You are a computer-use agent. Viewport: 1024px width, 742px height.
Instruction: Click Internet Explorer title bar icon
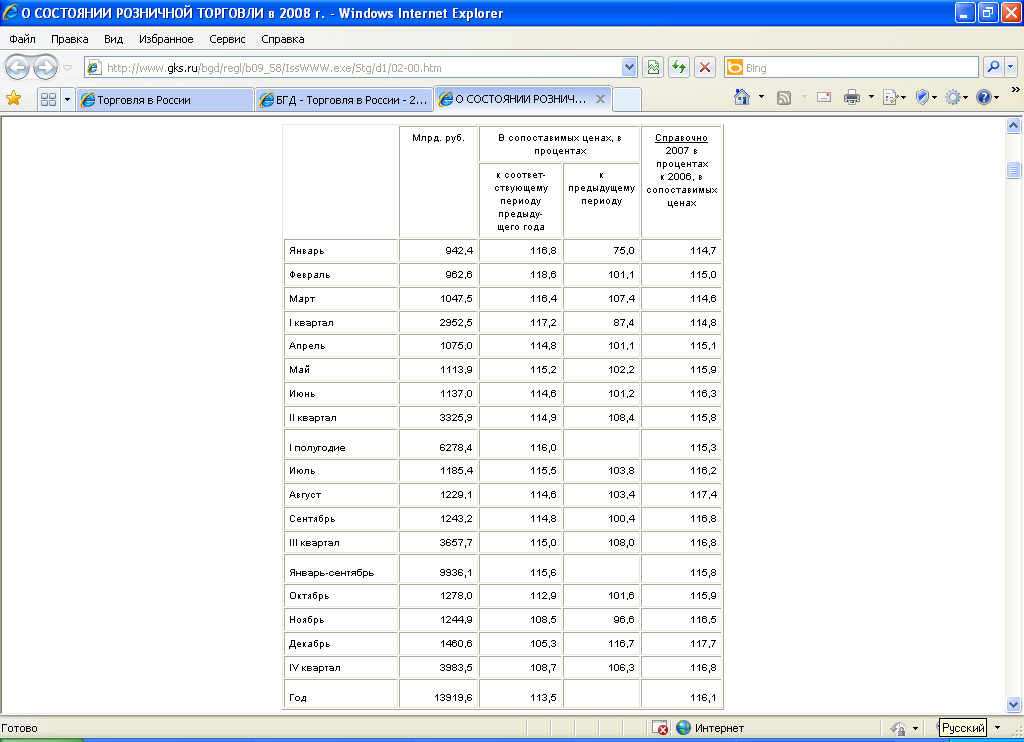[x=9, y=12]
